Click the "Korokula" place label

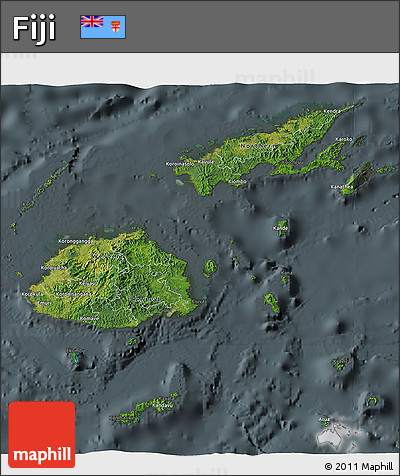click(x=32, y=294)
